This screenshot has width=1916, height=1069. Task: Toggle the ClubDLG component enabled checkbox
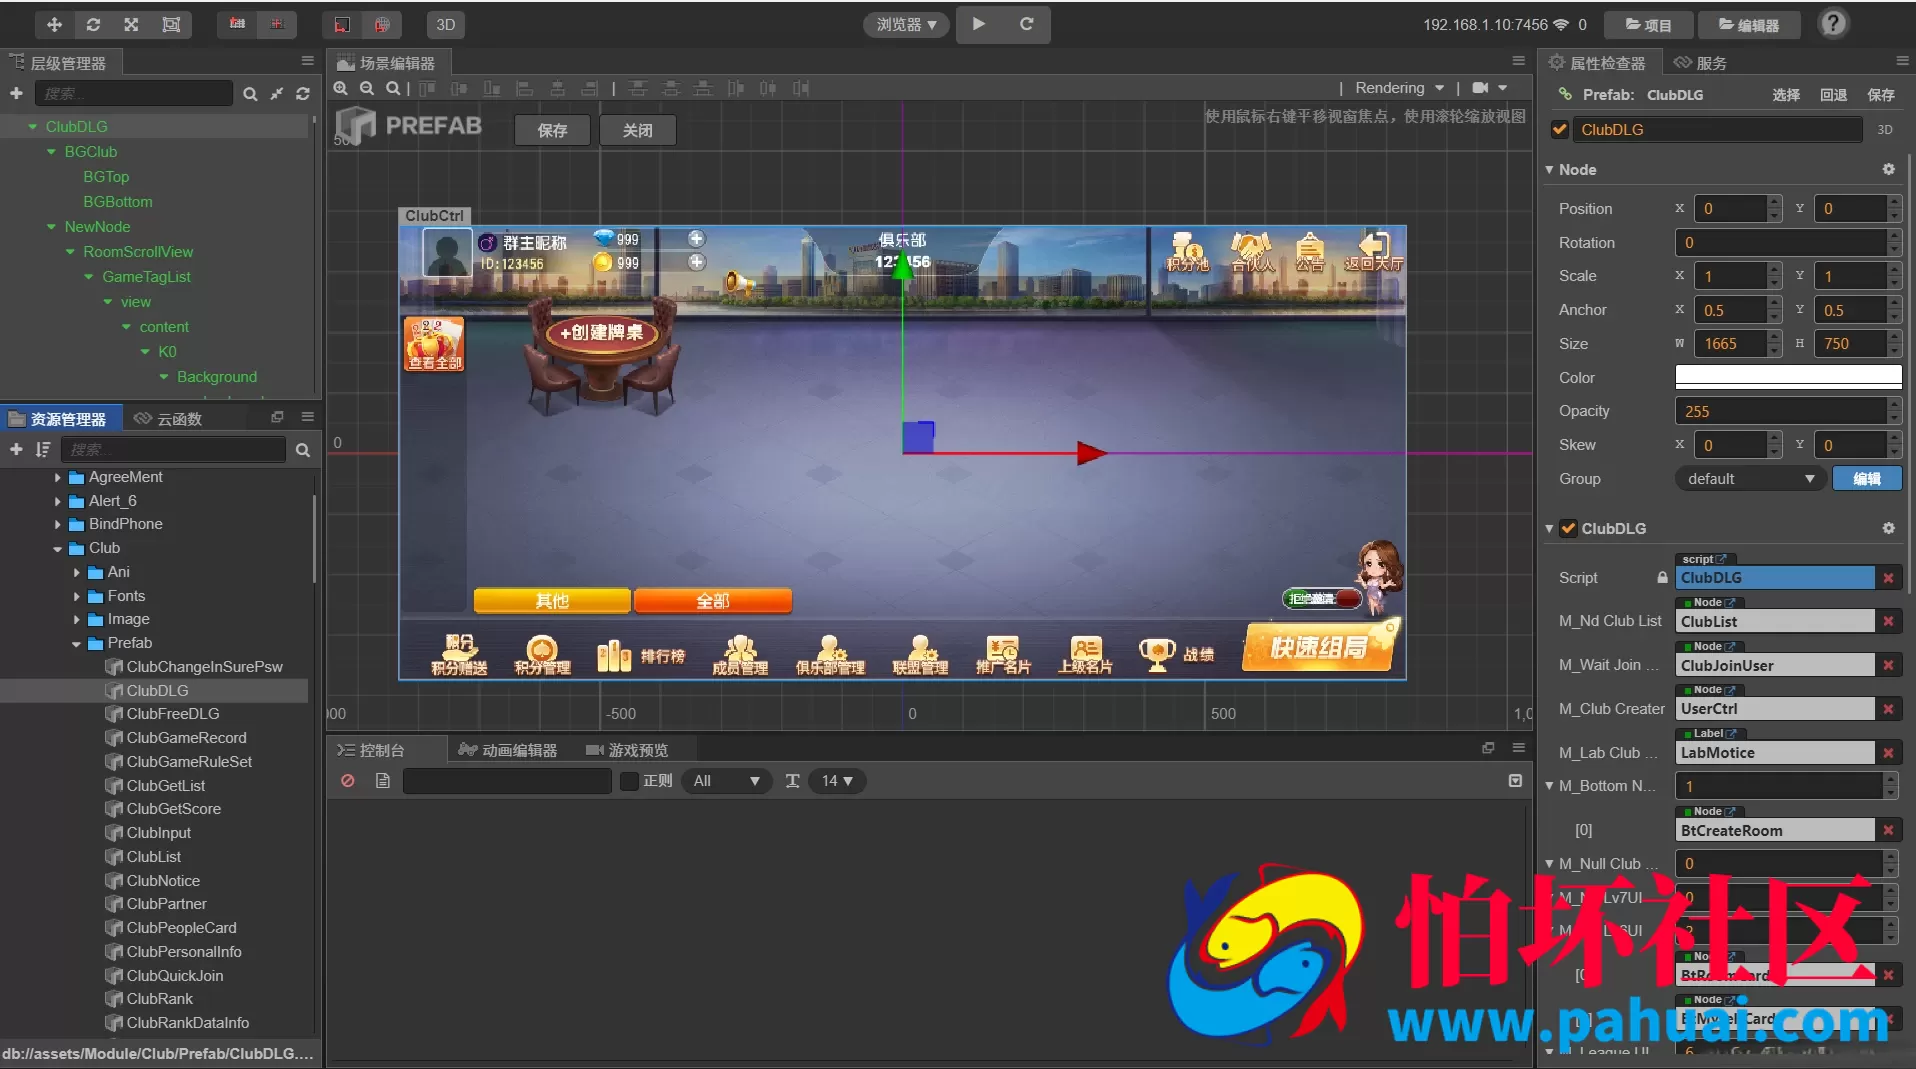(1569, 528)
